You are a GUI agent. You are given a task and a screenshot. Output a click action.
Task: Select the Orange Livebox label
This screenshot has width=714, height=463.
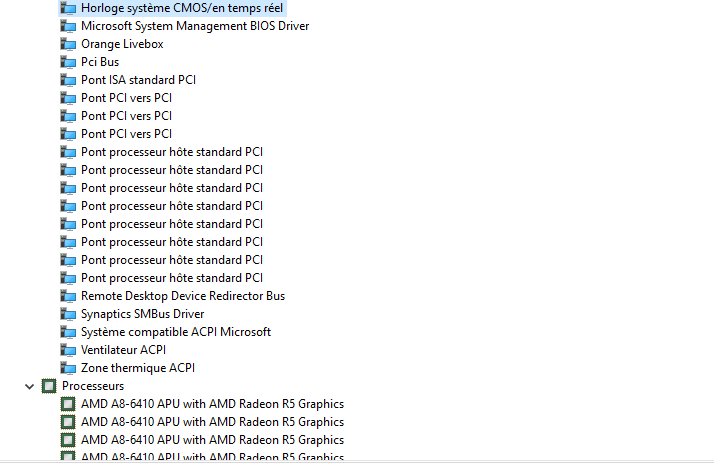pos(122,44)
